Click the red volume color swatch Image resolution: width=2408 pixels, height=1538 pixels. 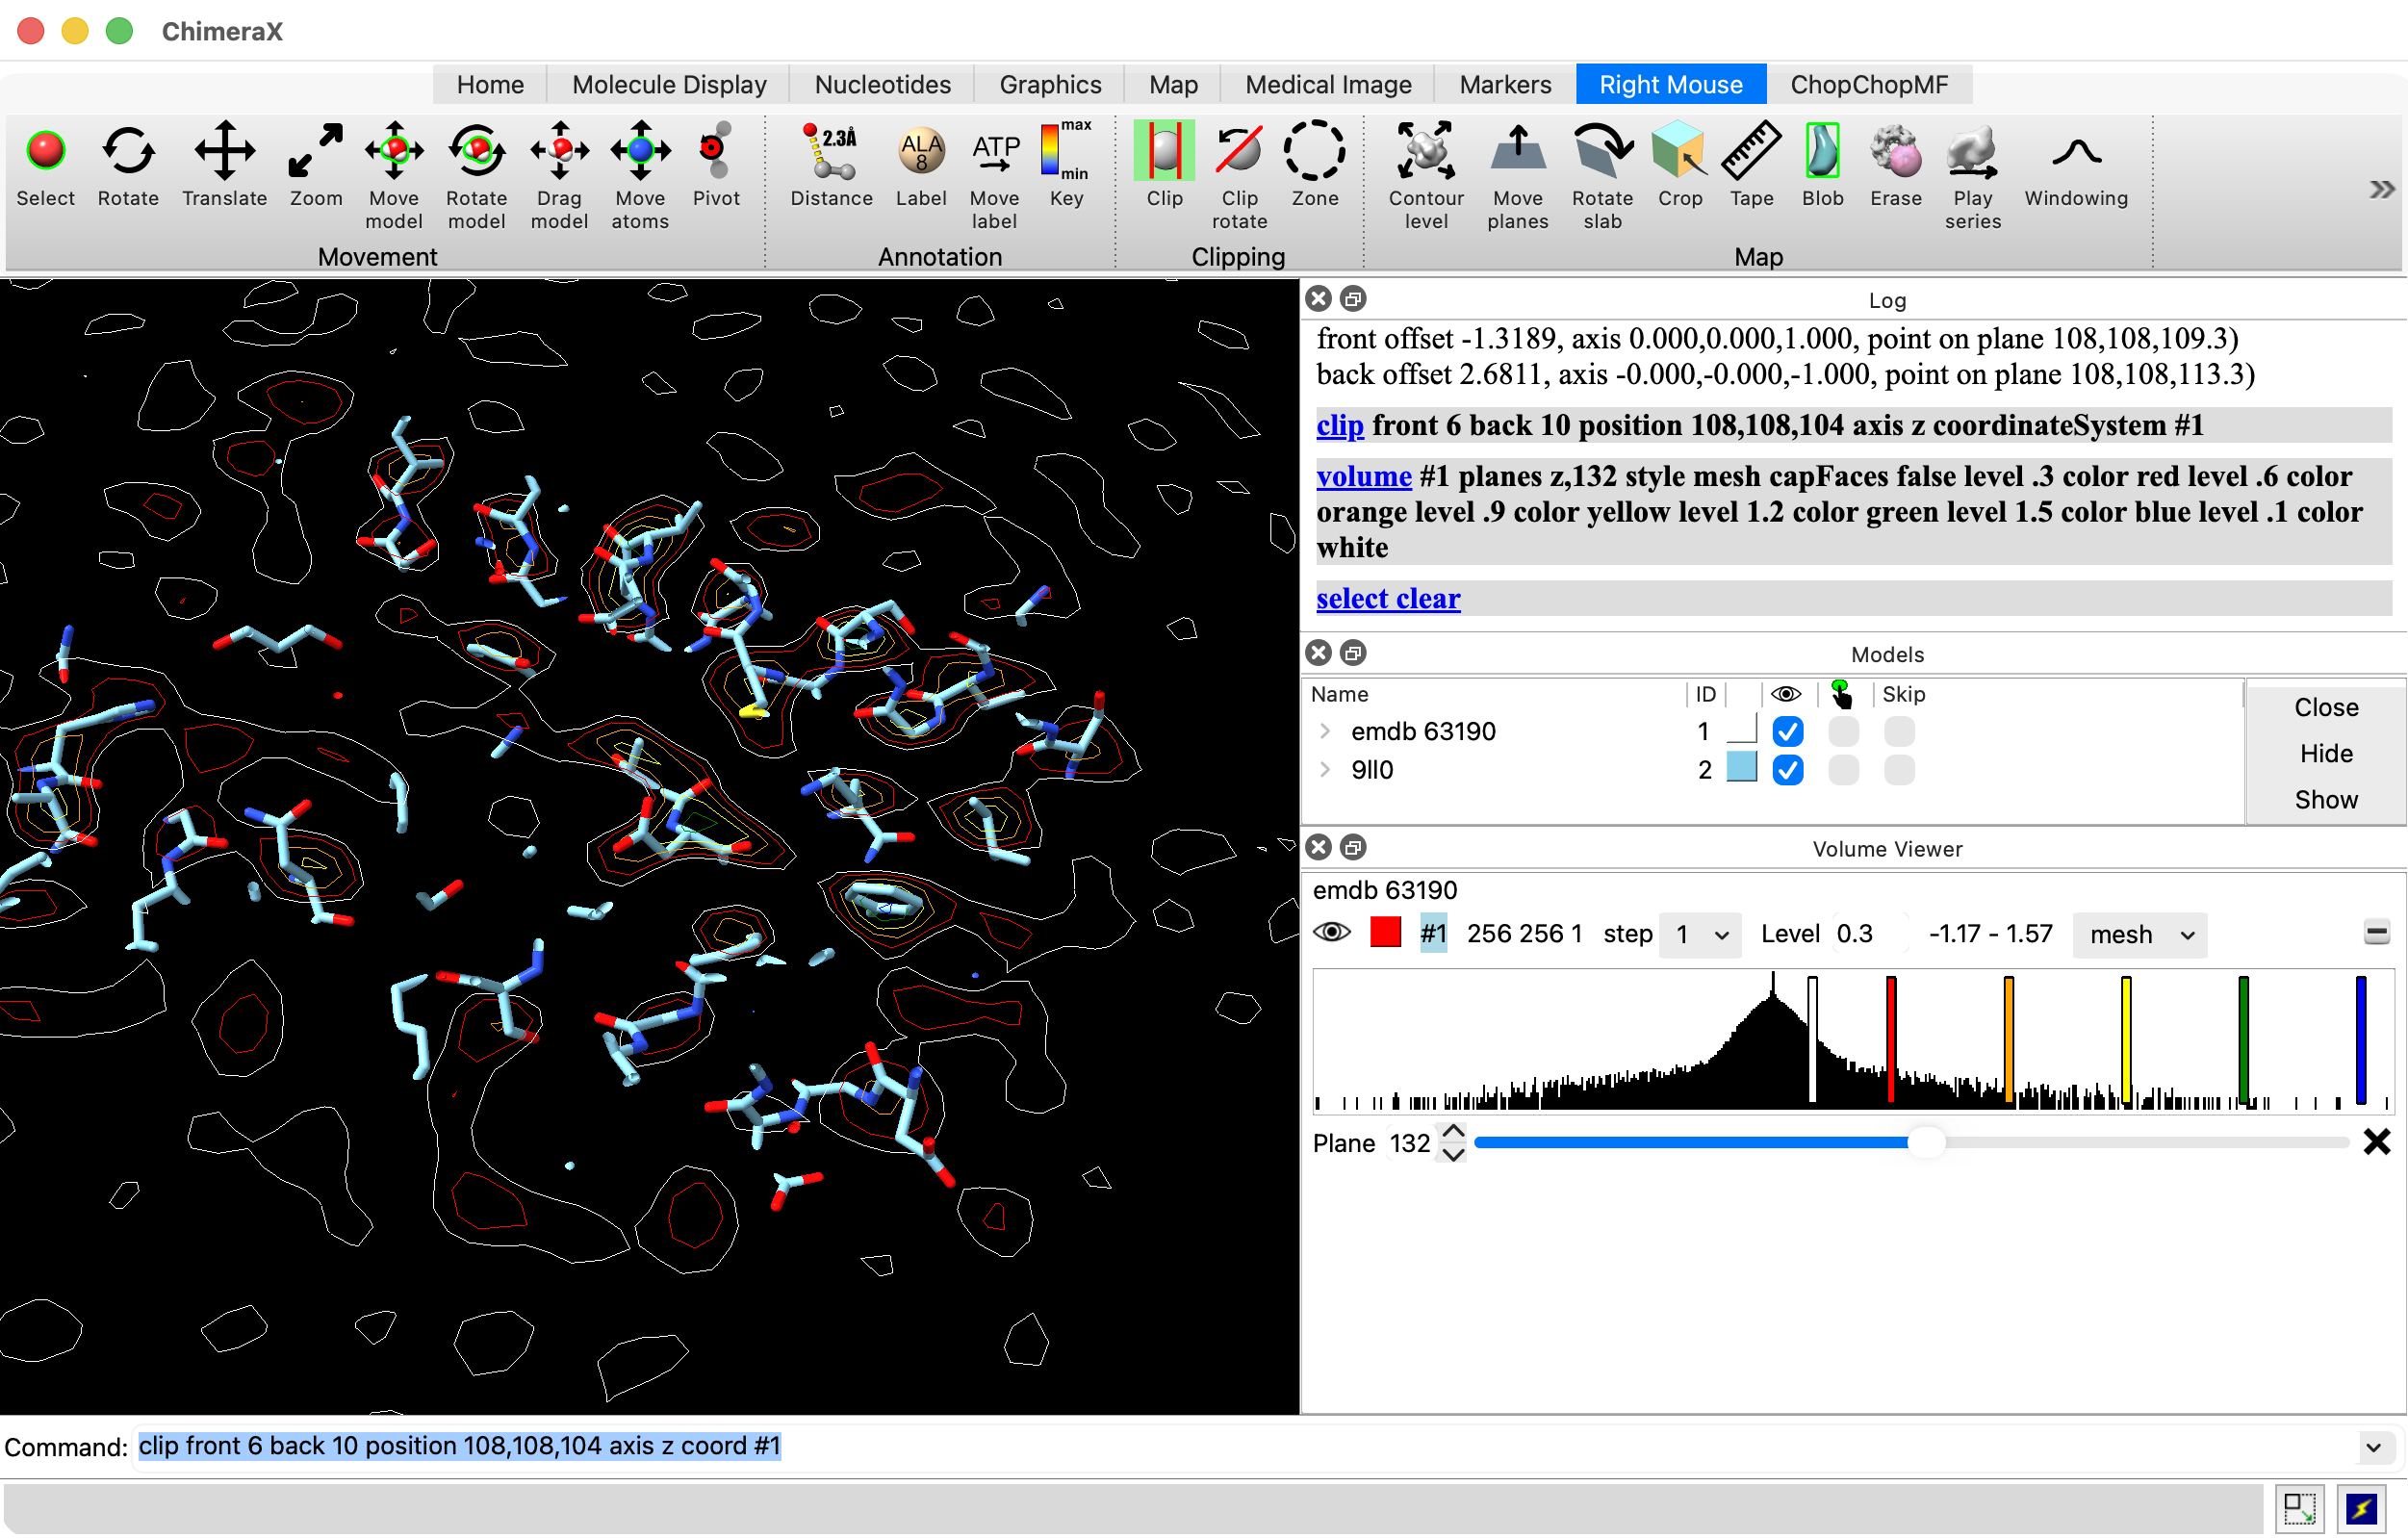[1385, 933]
